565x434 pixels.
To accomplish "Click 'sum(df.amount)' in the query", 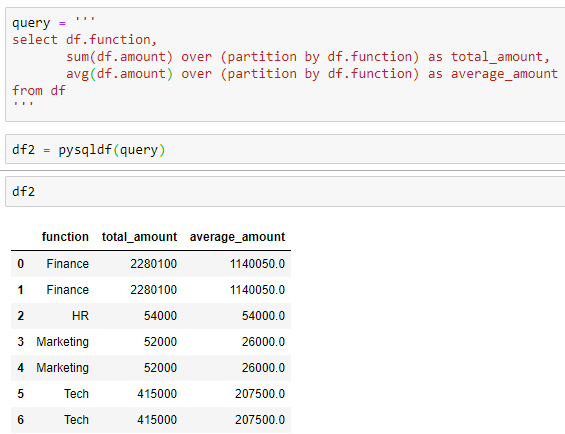I will point(119,57).
